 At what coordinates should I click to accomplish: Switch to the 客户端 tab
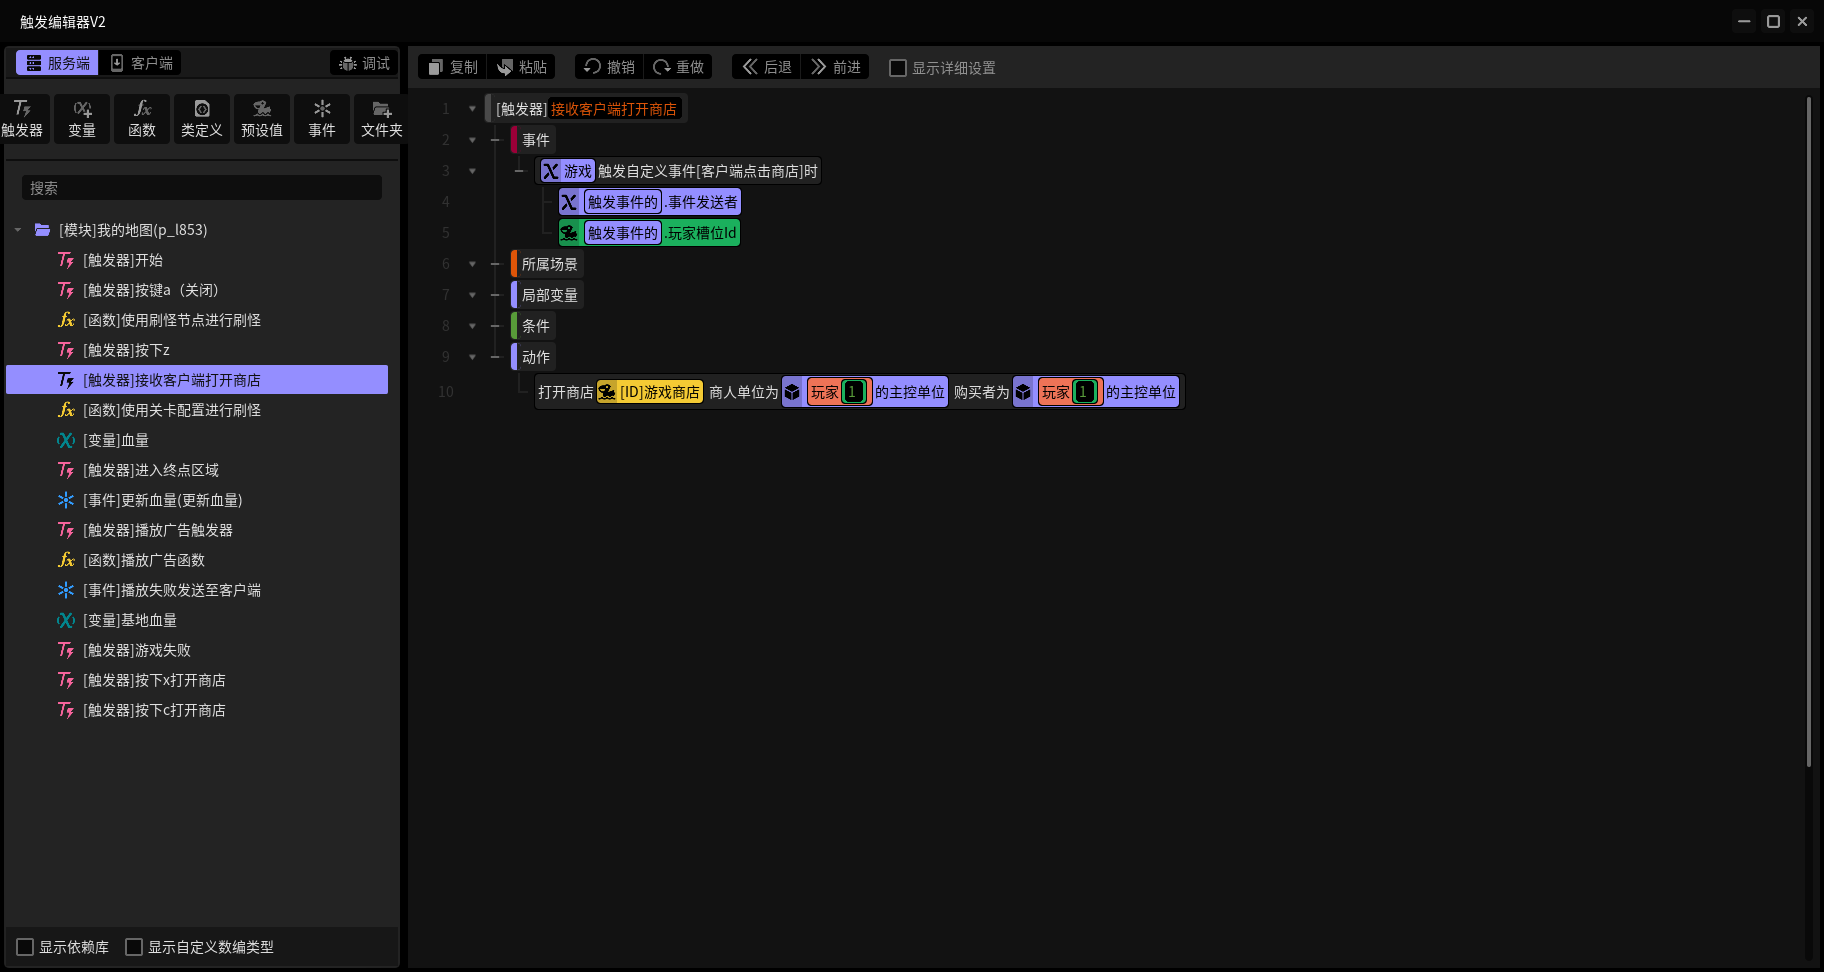141,63
